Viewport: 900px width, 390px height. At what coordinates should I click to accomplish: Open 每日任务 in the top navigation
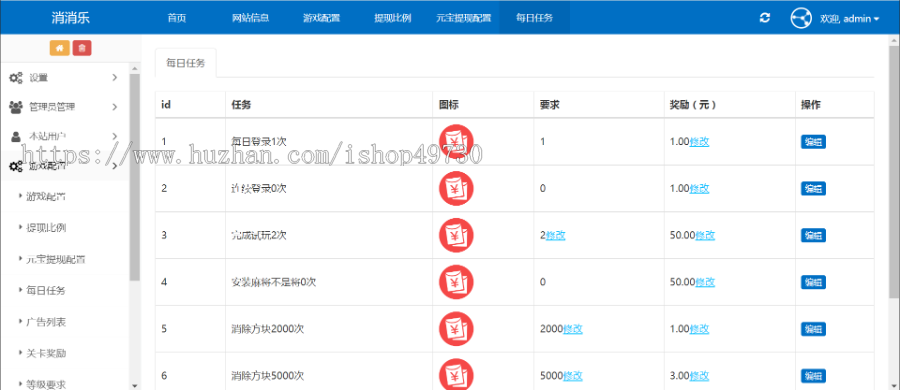(x=534, y=18)
